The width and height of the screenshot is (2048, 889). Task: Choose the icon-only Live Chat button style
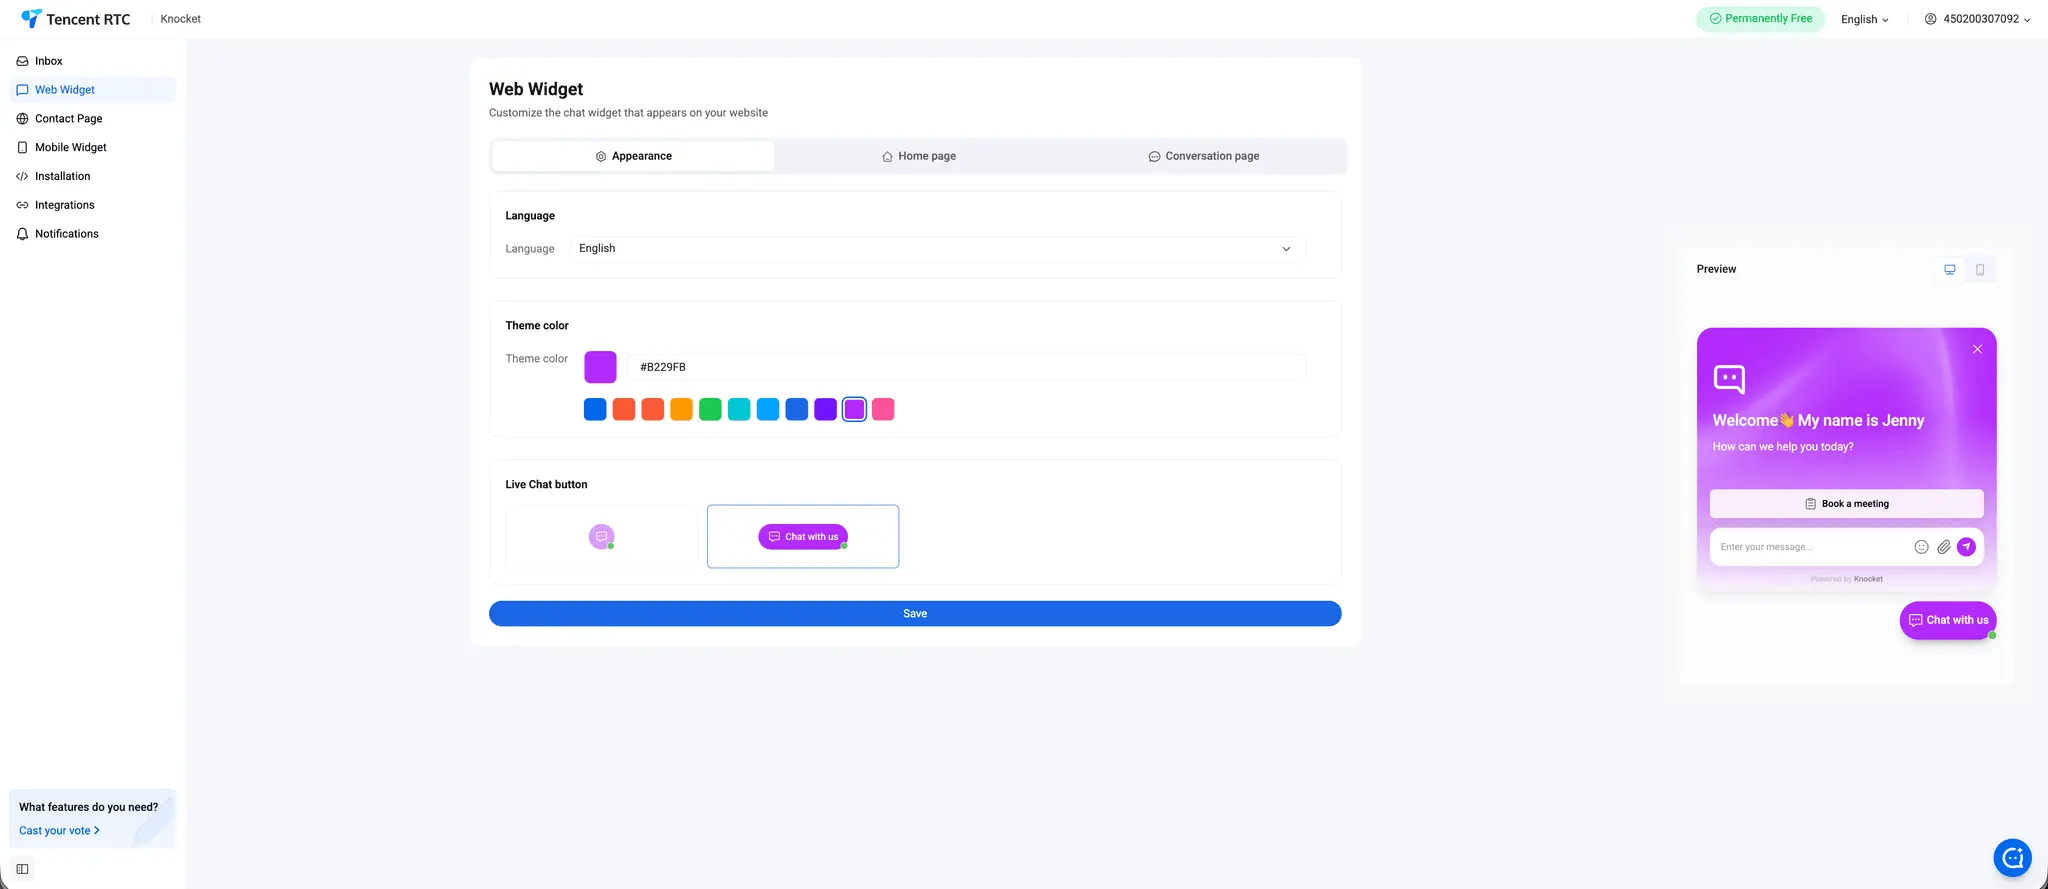click(601, 537)
